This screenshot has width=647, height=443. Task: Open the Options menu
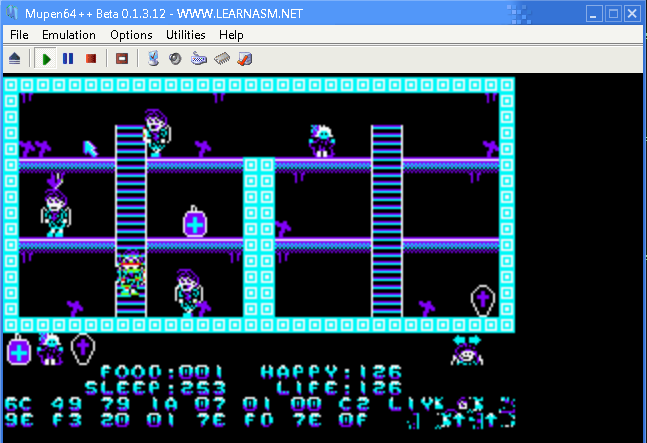(131, 34)
